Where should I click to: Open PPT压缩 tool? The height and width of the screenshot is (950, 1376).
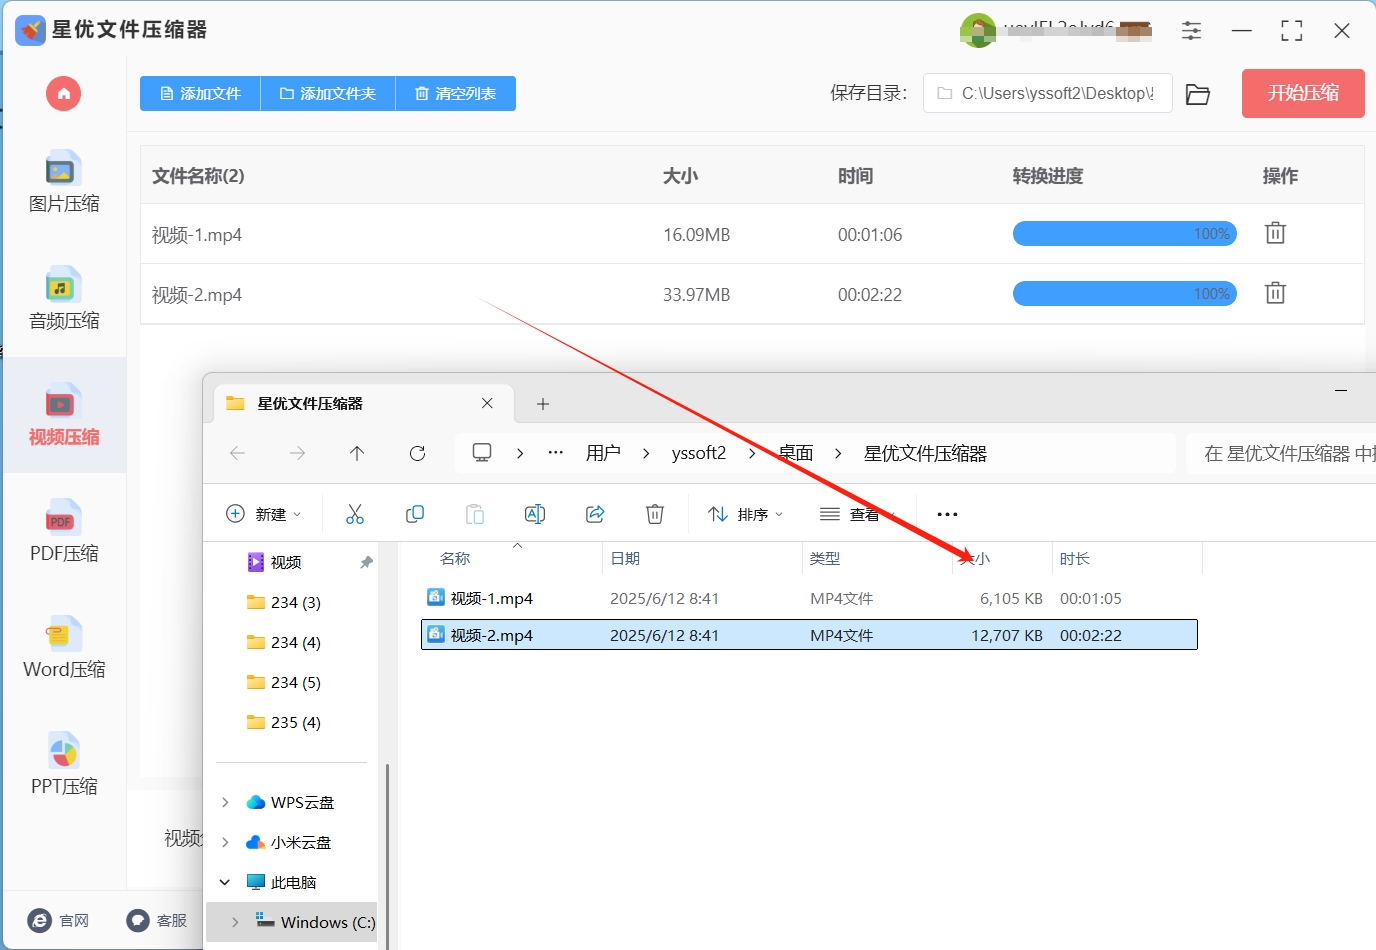point(64,764)
